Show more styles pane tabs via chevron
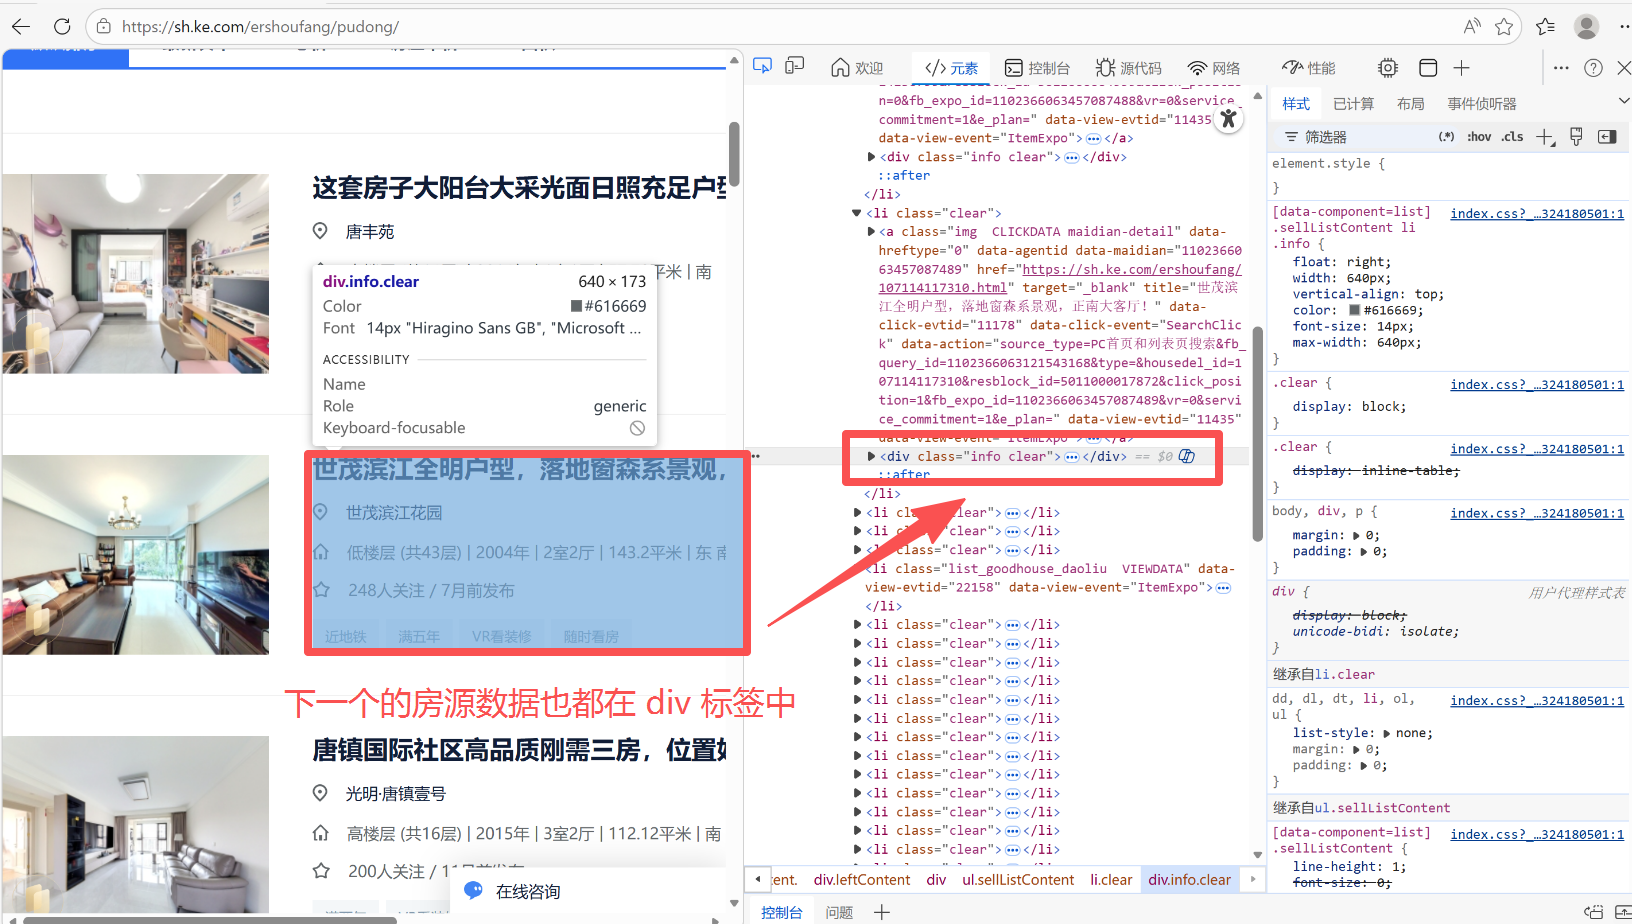This screenshot has width=1632, height=924. [x=1623, y=102]
